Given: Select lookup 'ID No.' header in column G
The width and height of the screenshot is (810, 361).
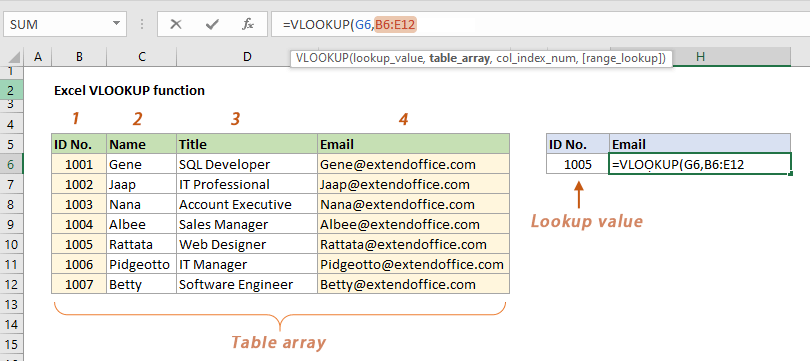Looking at the screenshot, I should 578,144.
